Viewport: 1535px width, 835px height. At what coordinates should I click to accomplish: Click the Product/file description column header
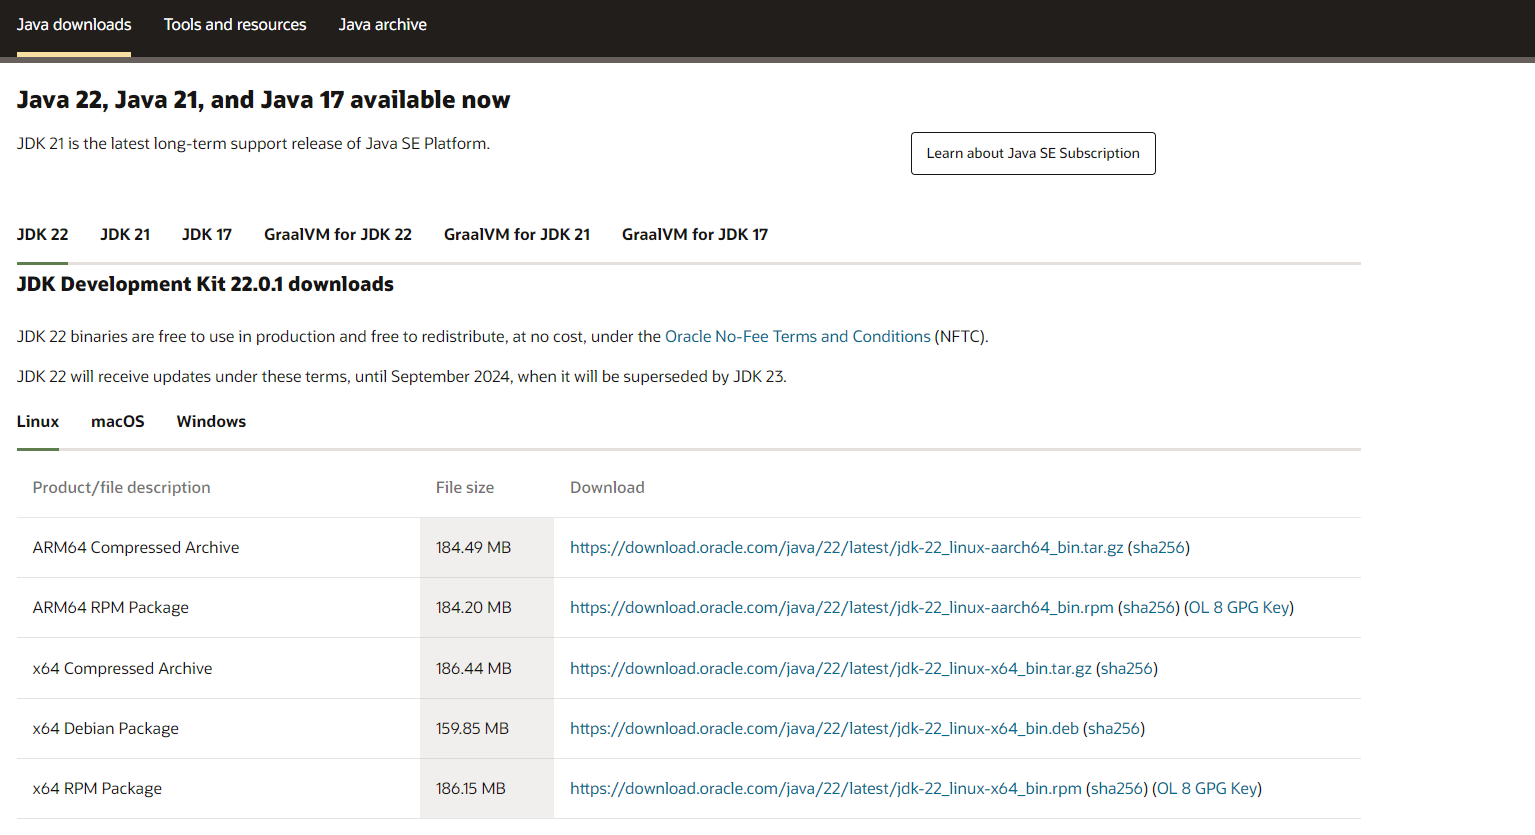pos(122,488)
